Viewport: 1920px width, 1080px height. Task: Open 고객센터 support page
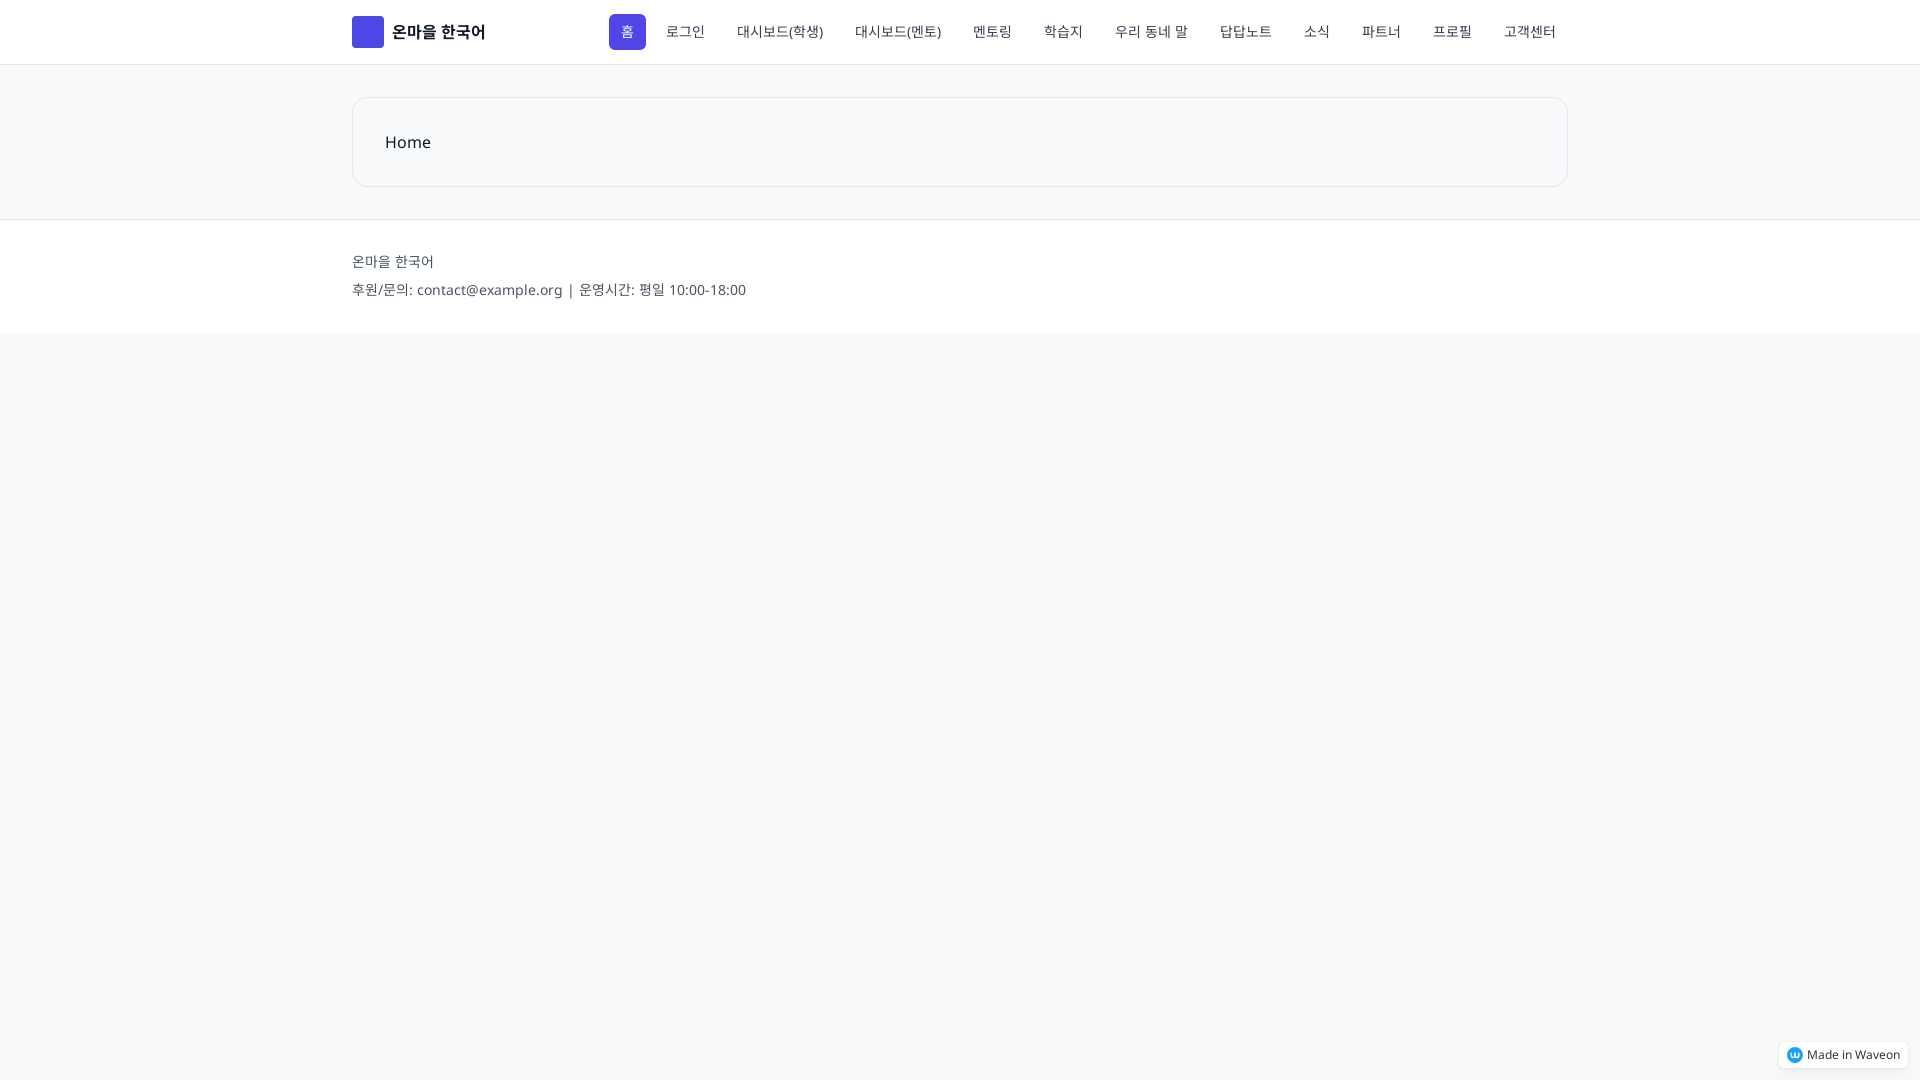[1529, 32]
